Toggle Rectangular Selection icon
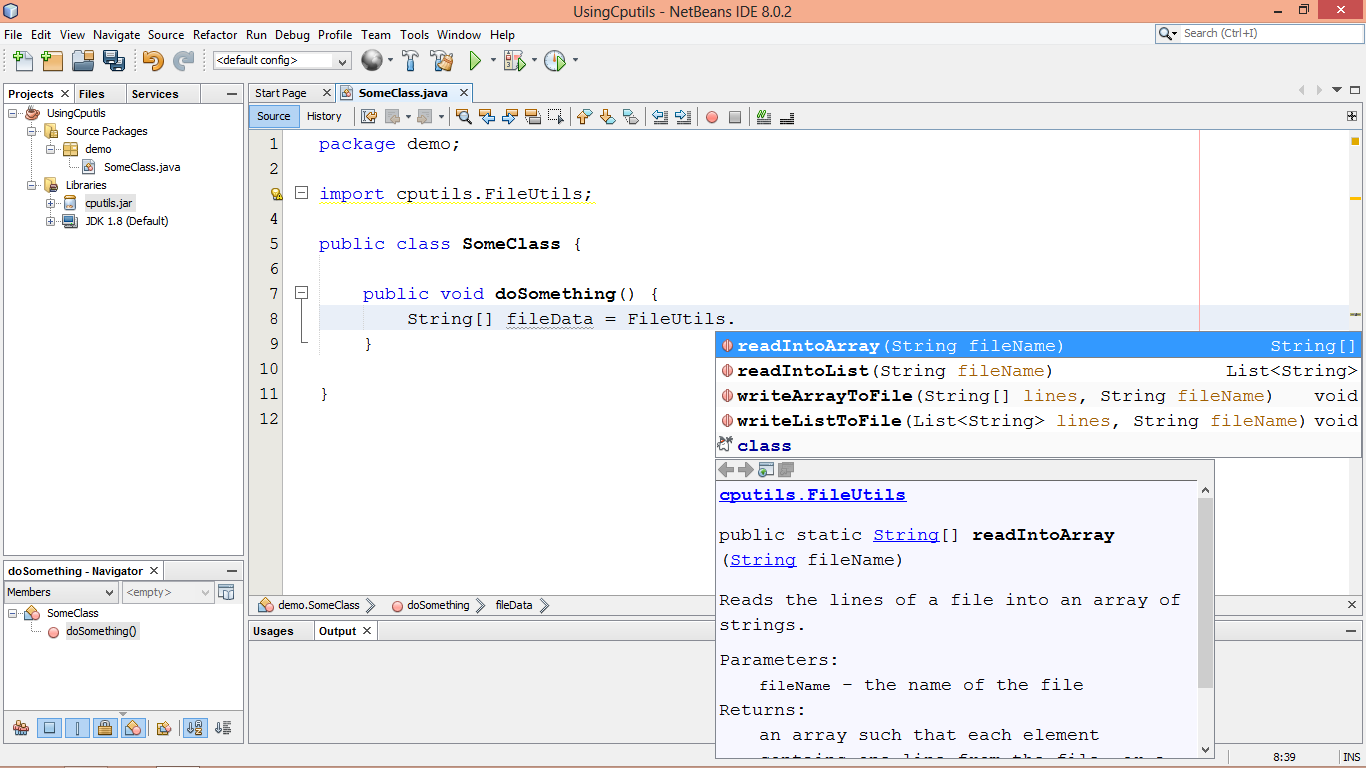This screenshot has height=768, width=1366. coord(556,117)
